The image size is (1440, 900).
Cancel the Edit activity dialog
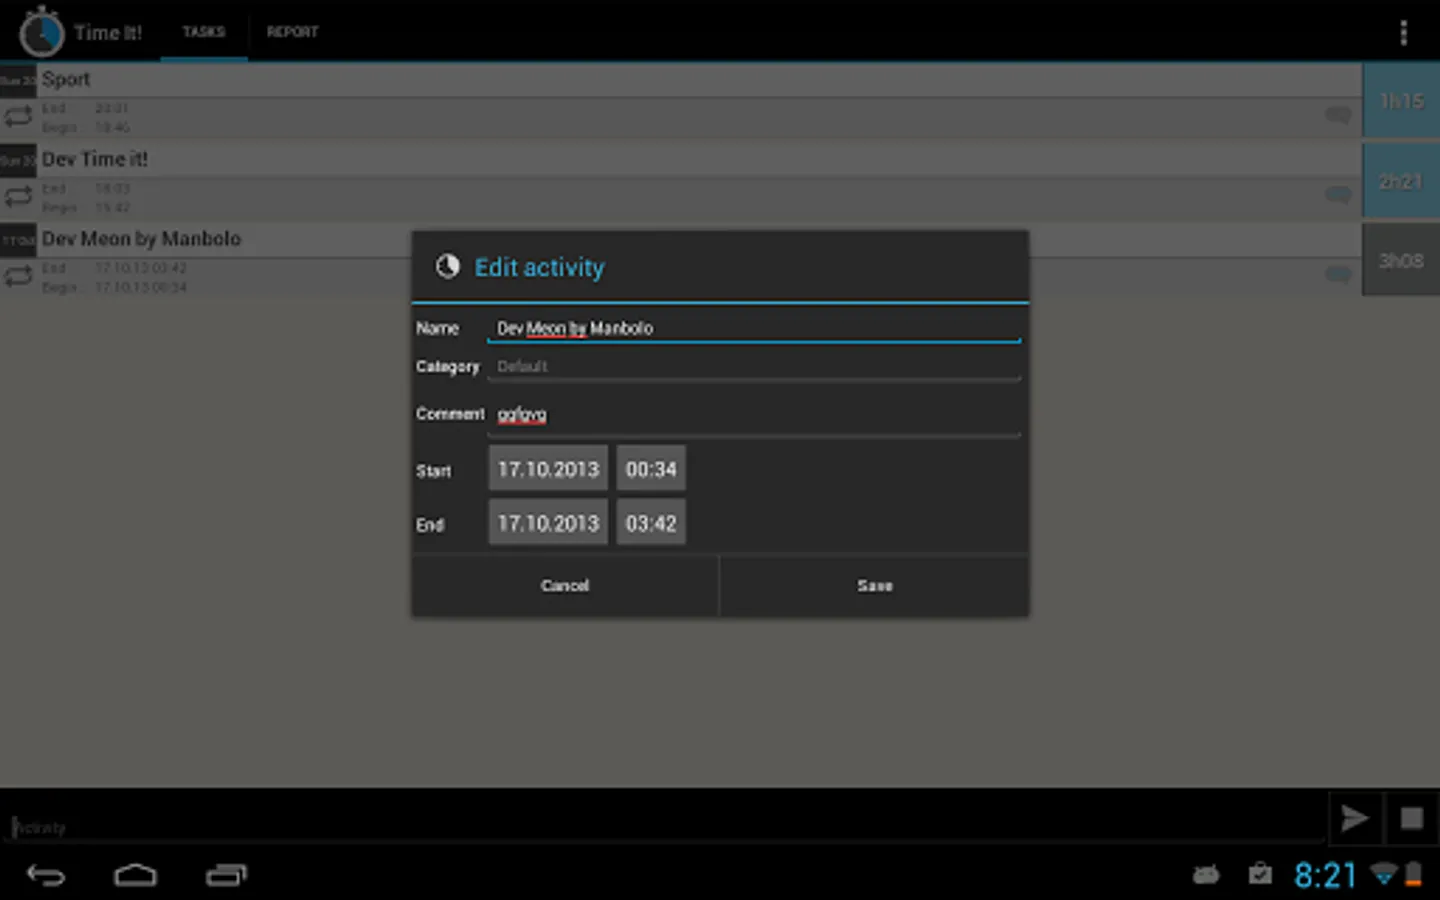click(x=565, y=586)
